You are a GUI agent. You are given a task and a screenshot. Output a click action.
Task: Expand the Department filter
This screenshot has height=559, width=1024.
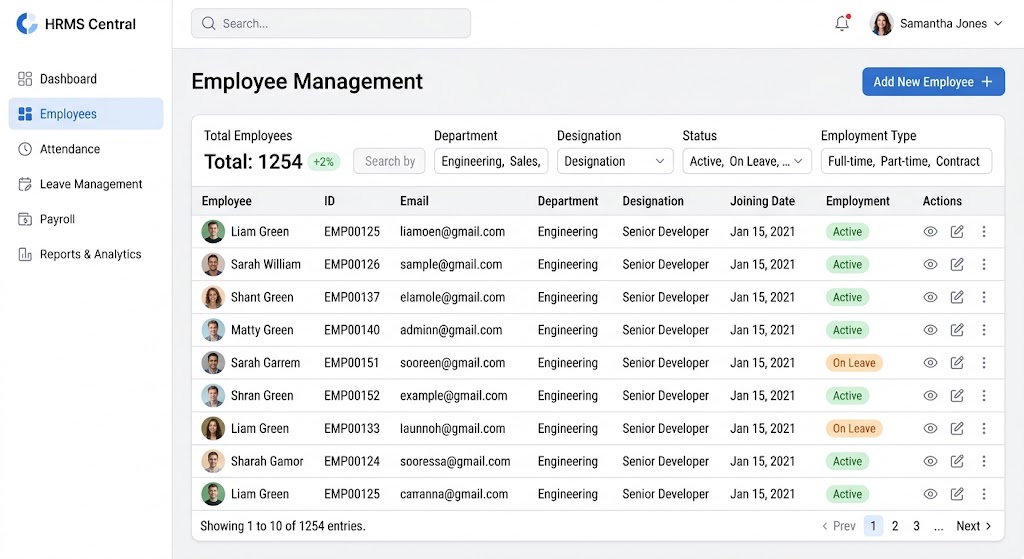pos(491,161)
